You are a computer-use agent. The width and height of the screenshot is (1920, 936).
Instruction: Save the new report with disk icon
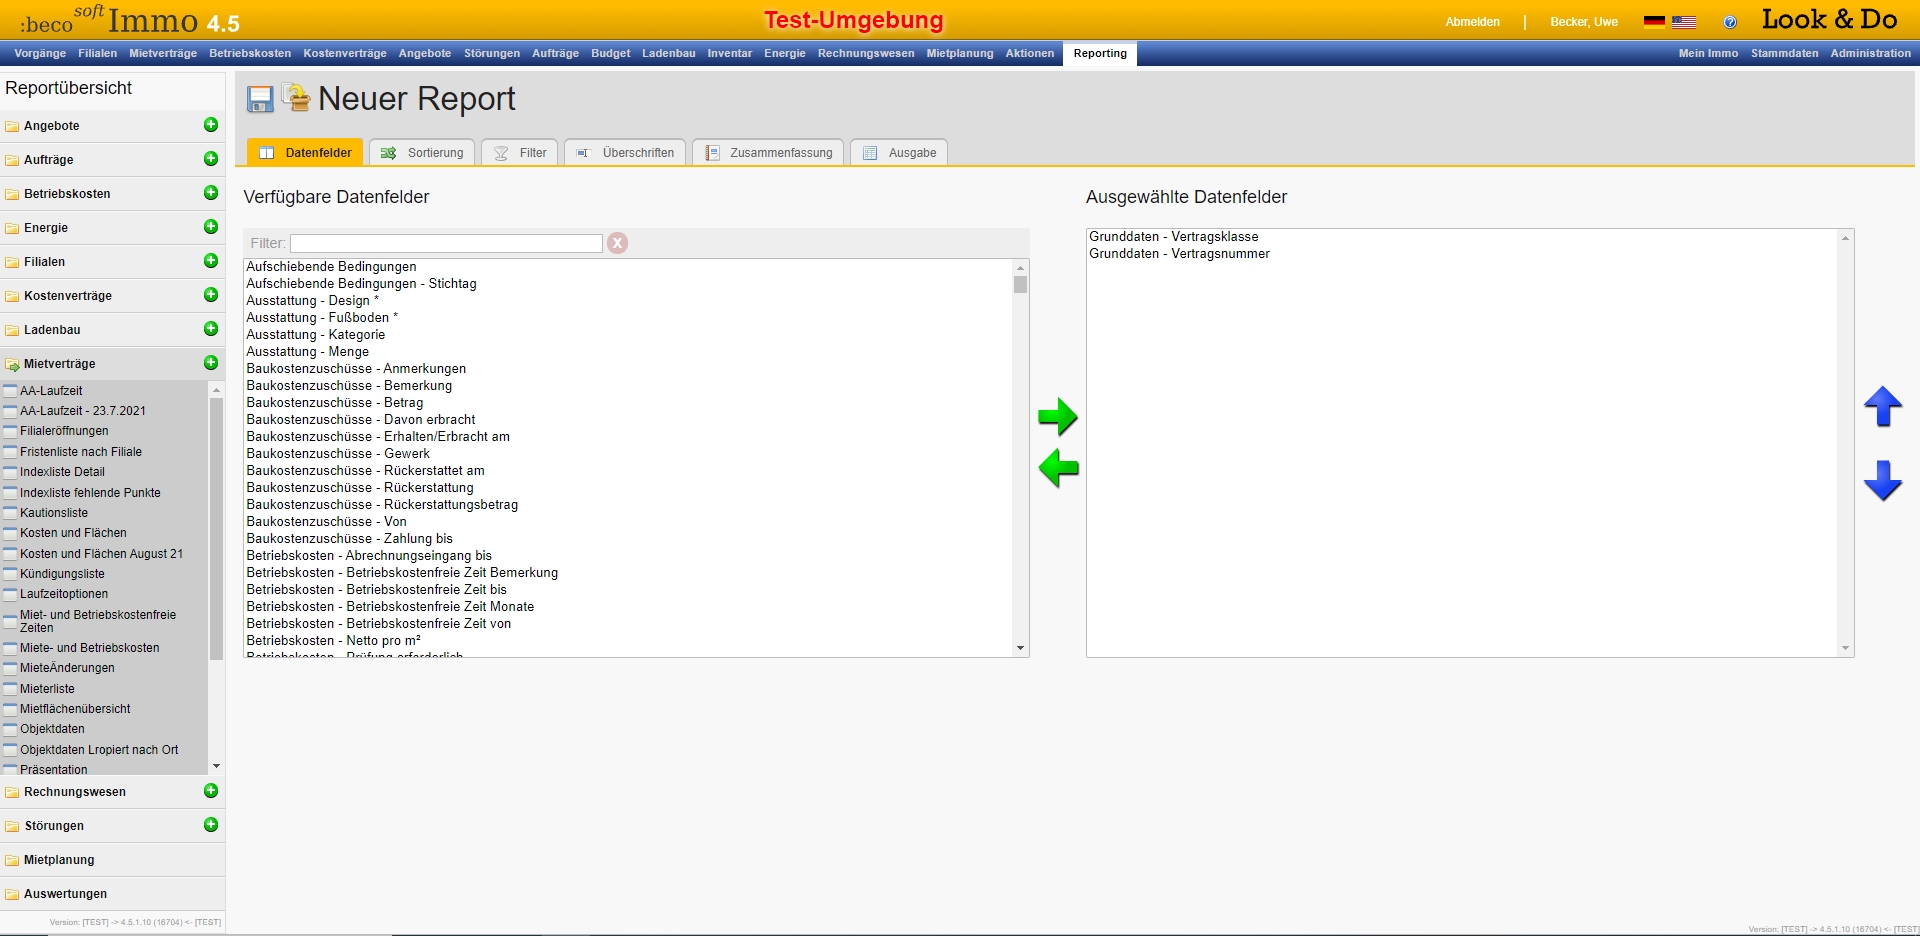coord(260,98)
